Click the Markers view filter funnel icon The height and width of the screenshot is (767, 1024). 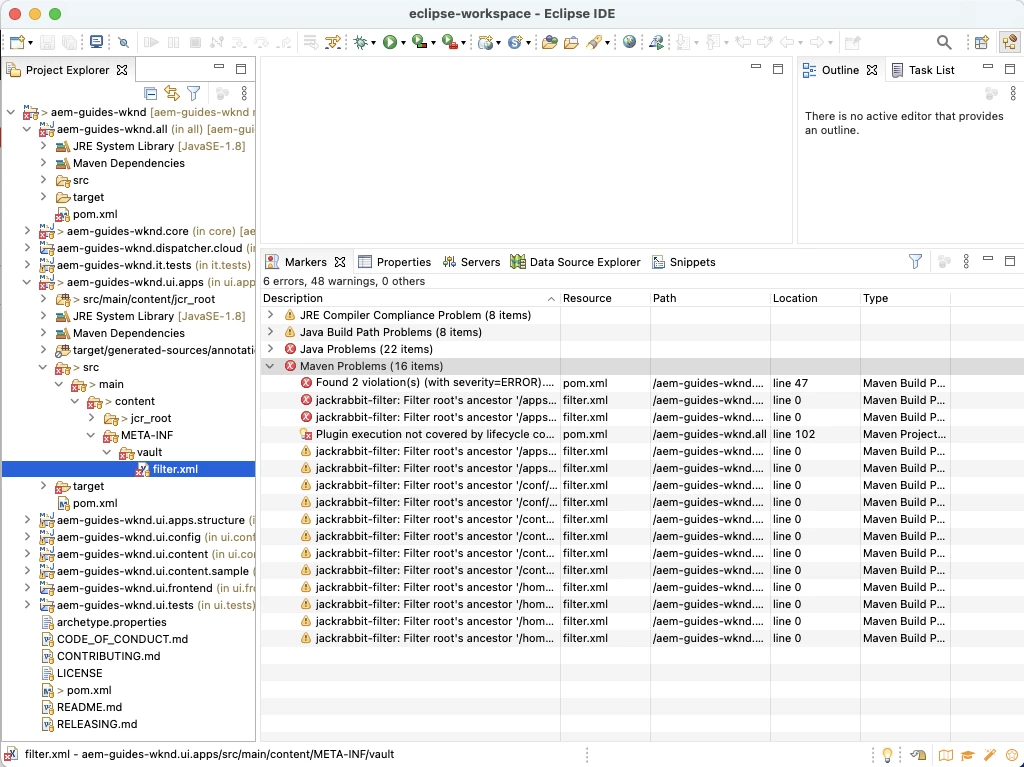(916, 262)
